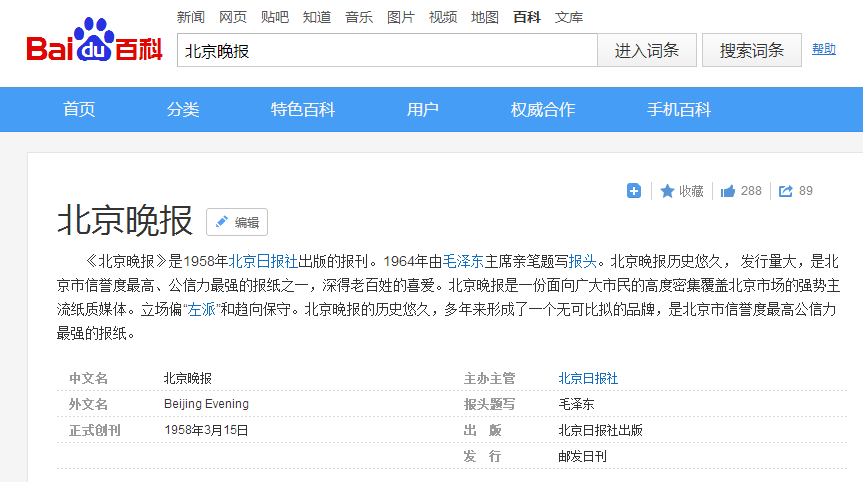Click the 北京晚报 article title
Screen dimensions: 863x482
[125, 220]
